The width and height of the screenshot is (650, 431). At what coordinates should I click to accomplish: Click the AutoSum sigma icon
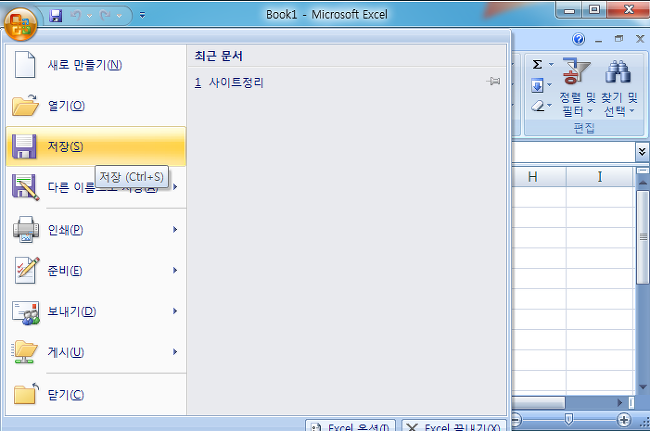point(537,65)
